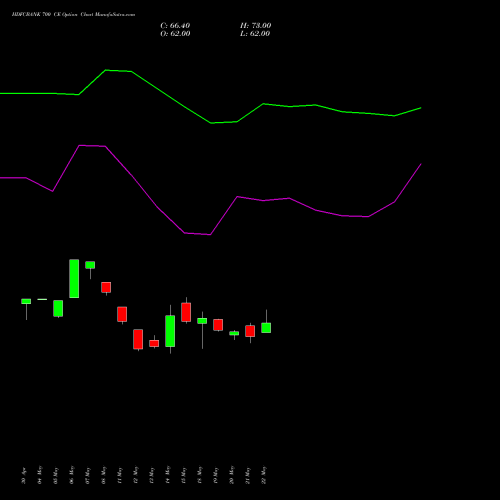
Task: Select the red candle for 11 May
Action: [x=122, y=314]
